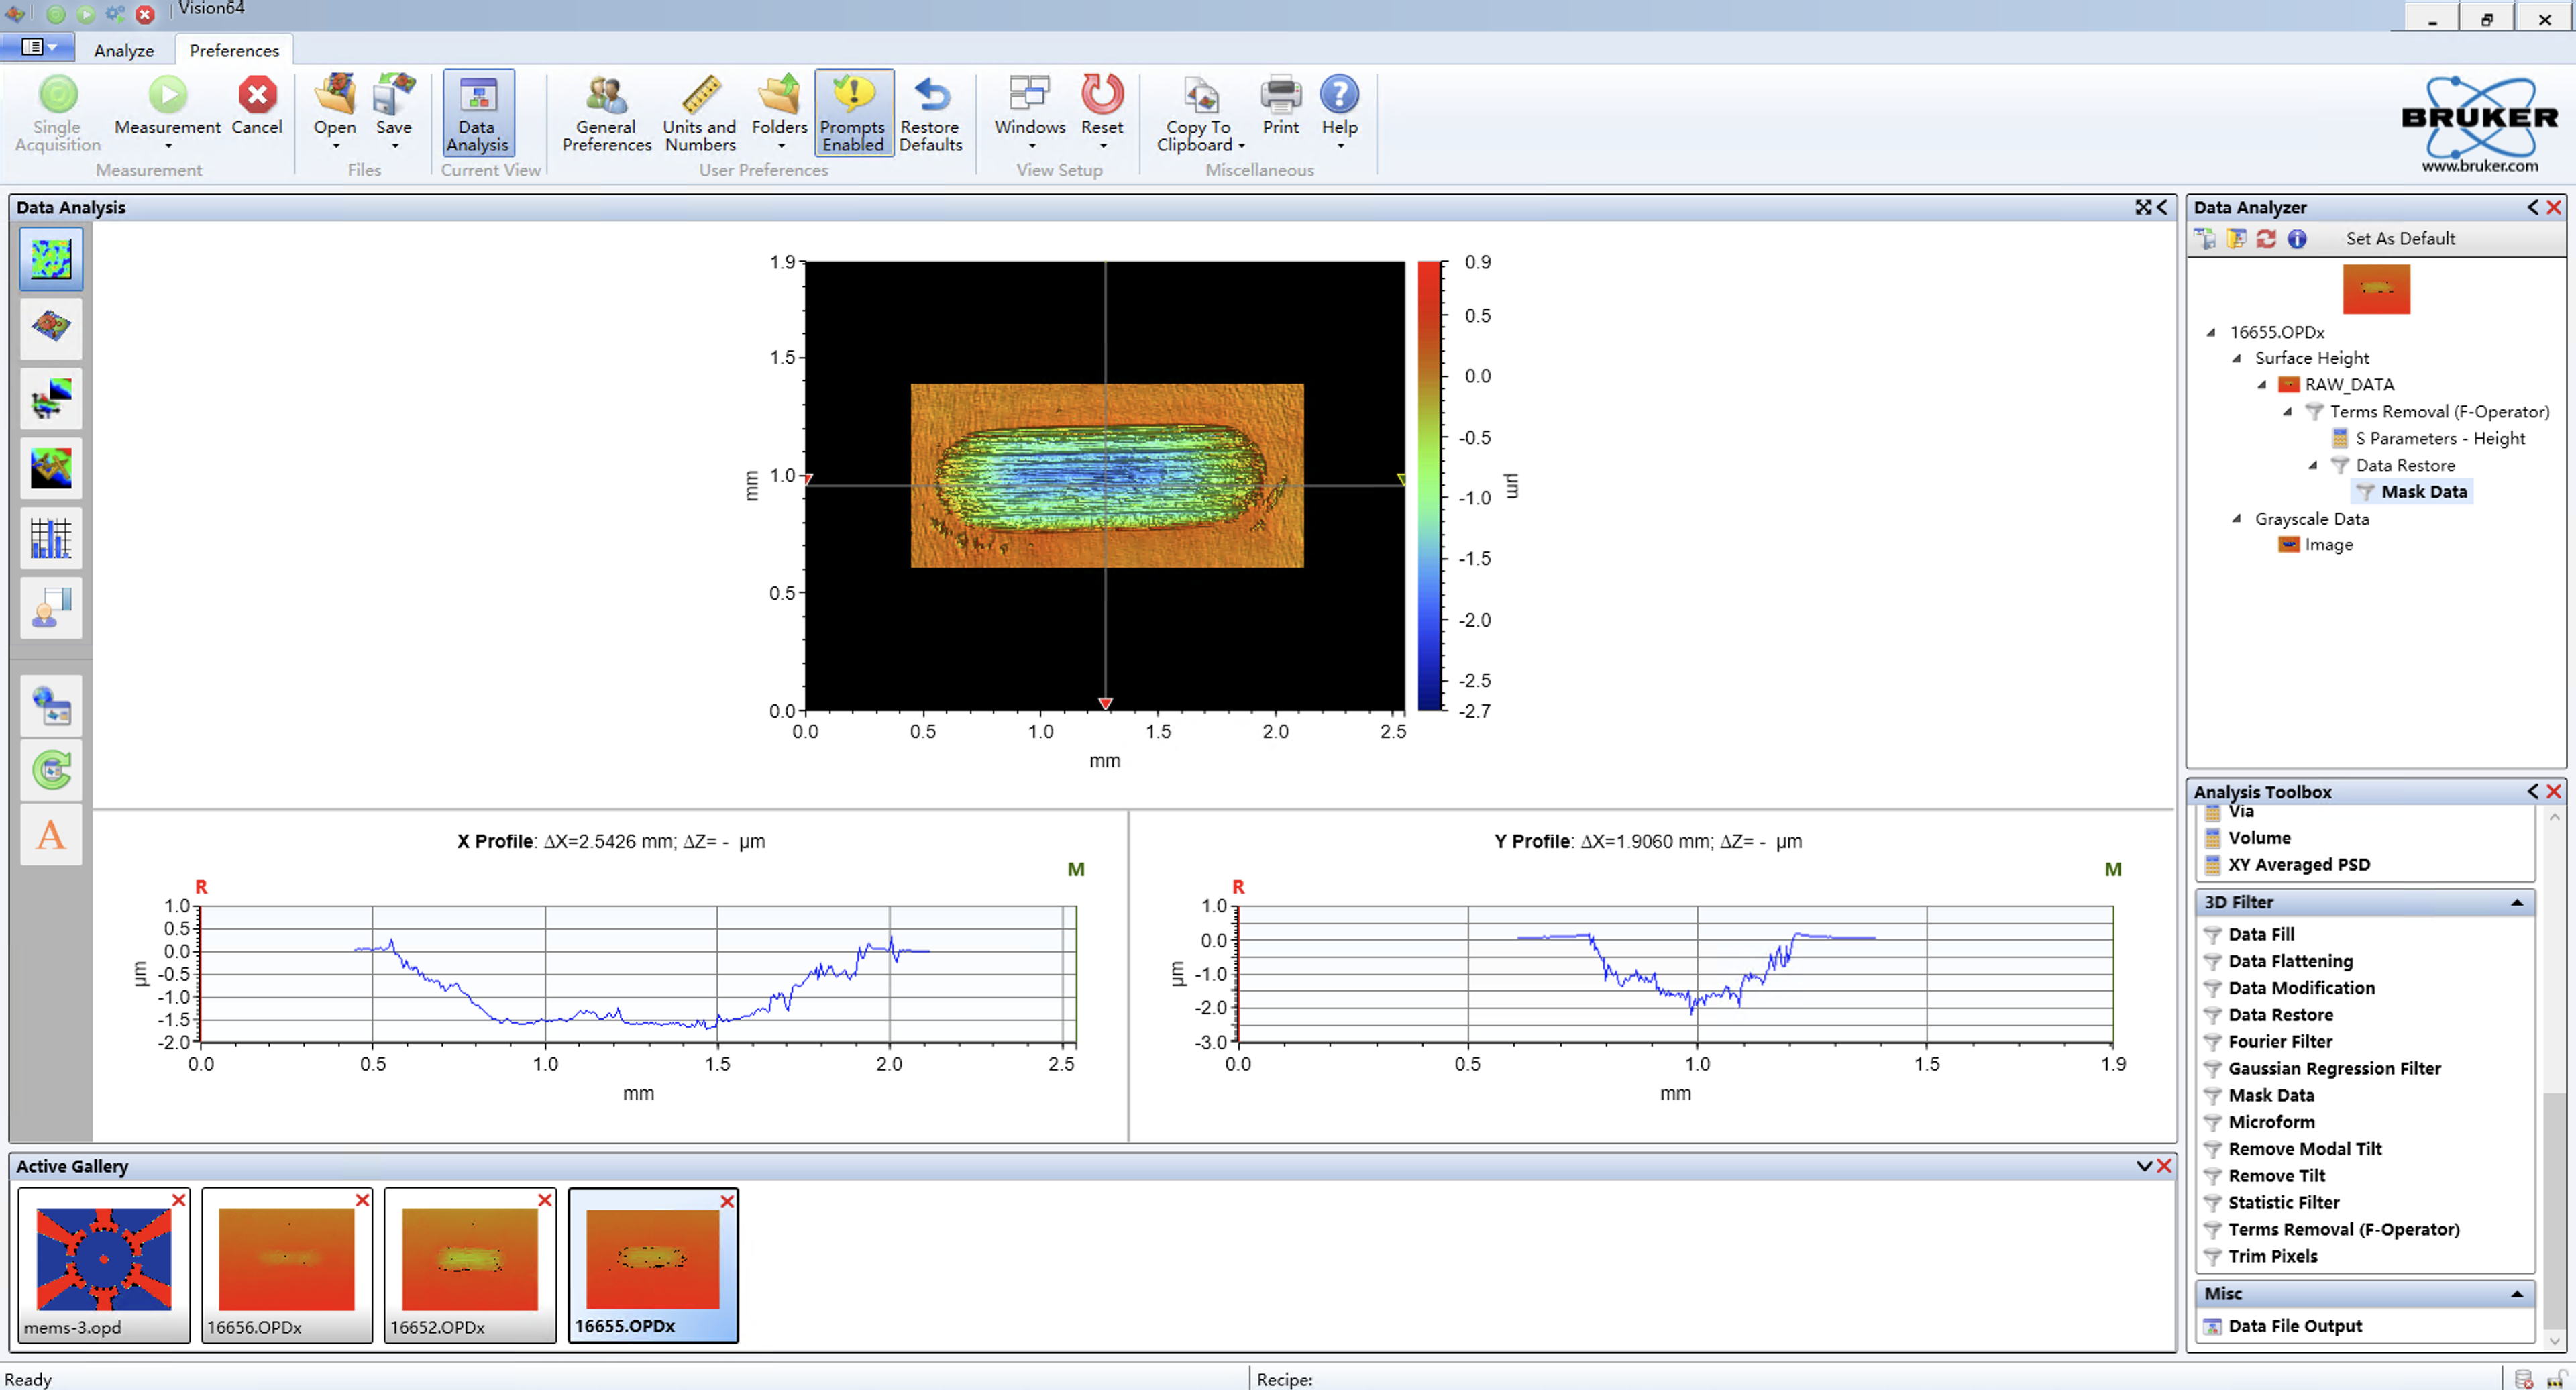Open the 16652.OPDx gallery thumbnail

[x=470, y=1259]
